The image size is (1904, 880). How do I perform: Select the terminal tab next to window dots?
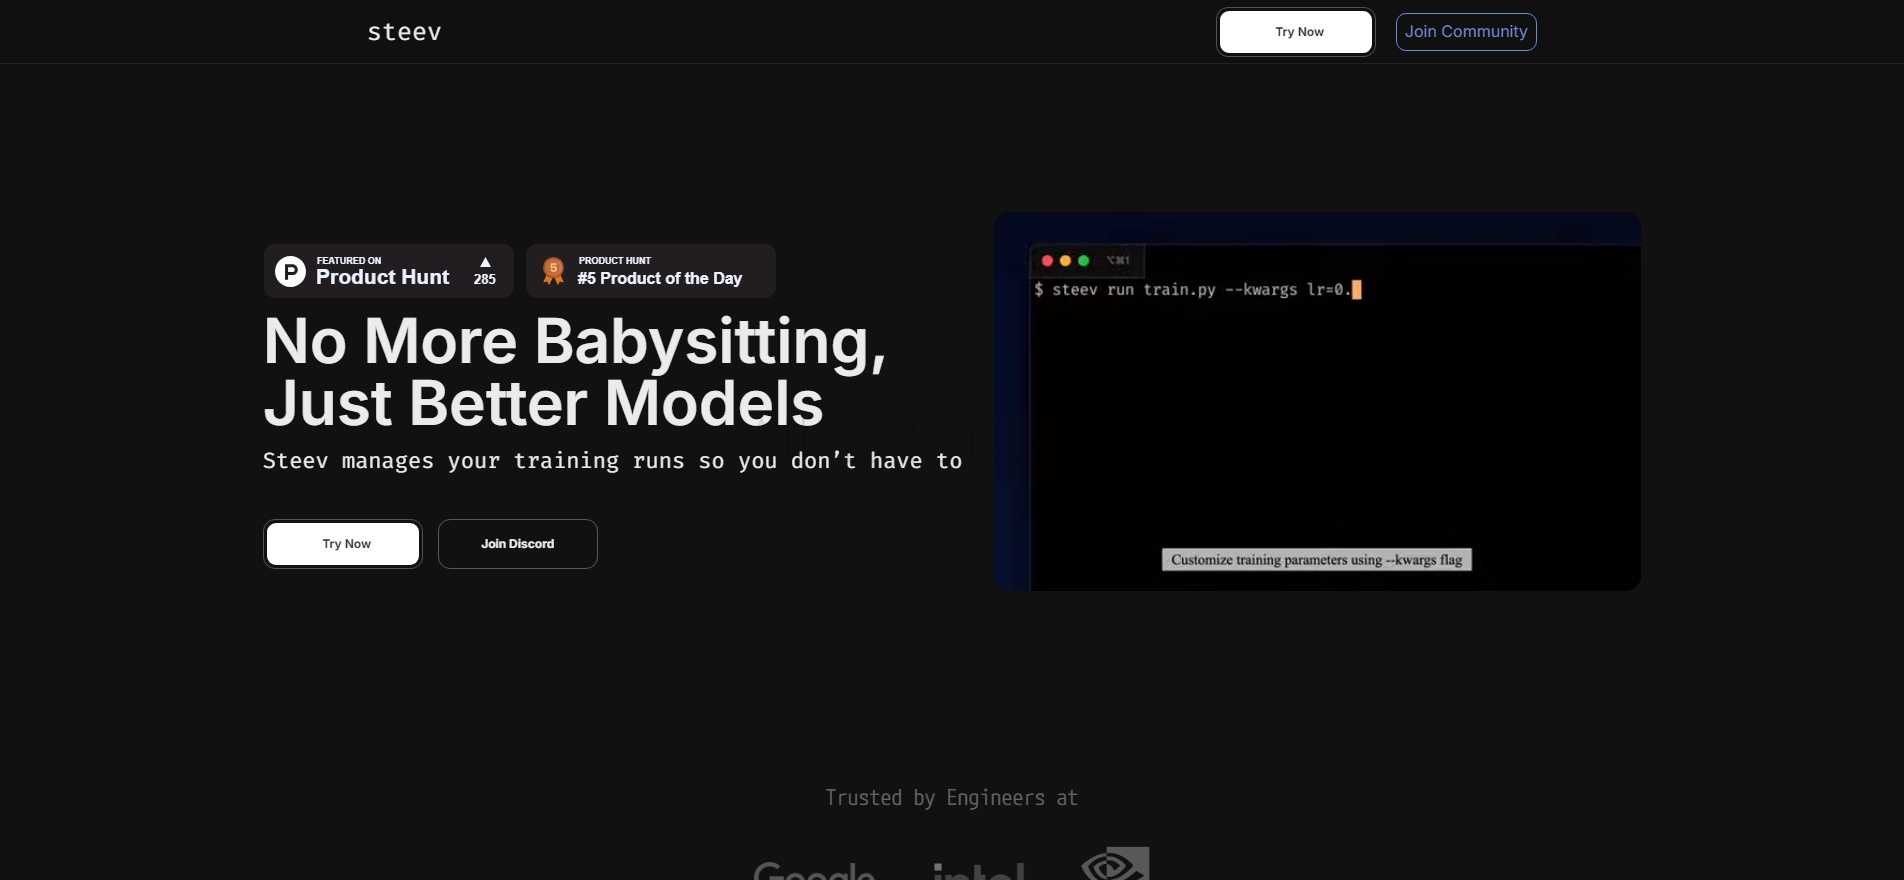point(1118,261)
